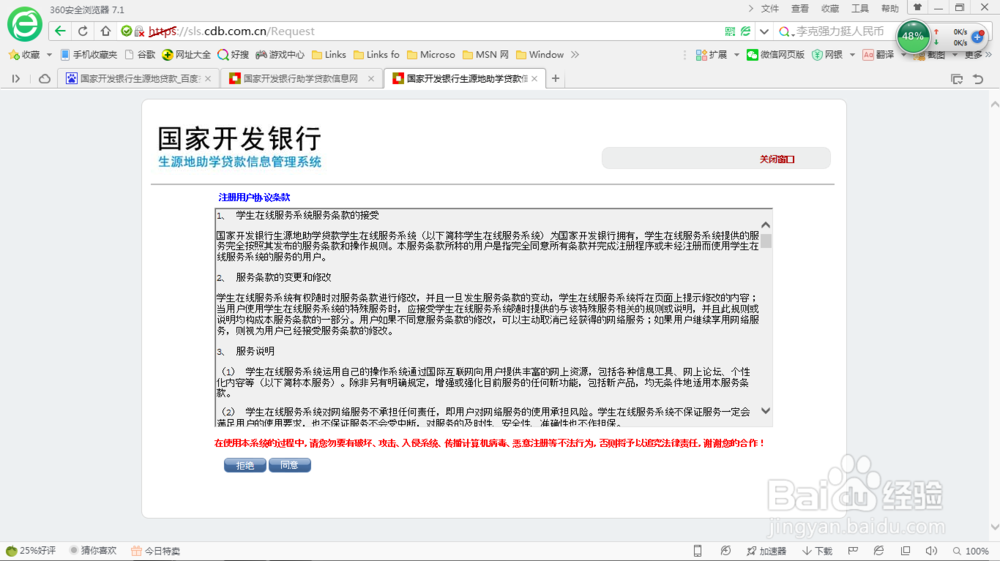
Task: Click the 关闭窗口 close window link
Action: [x=777, y=159]
